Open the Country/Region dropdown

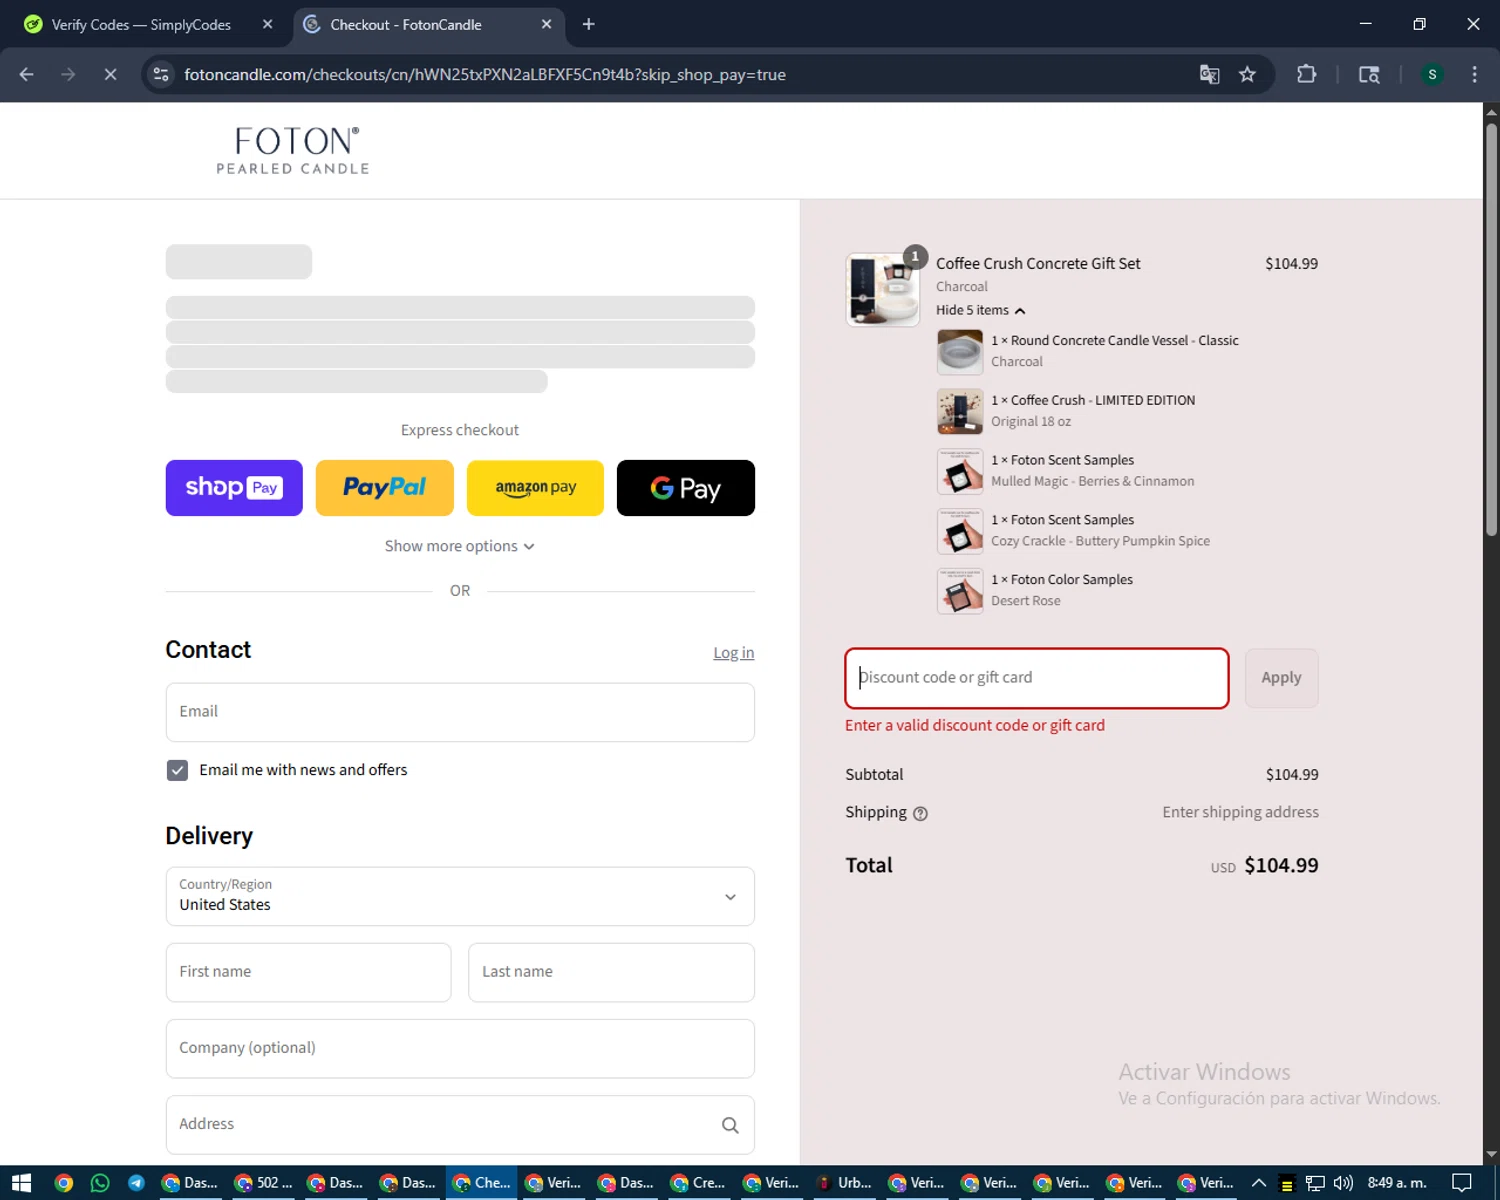point(460,896)
